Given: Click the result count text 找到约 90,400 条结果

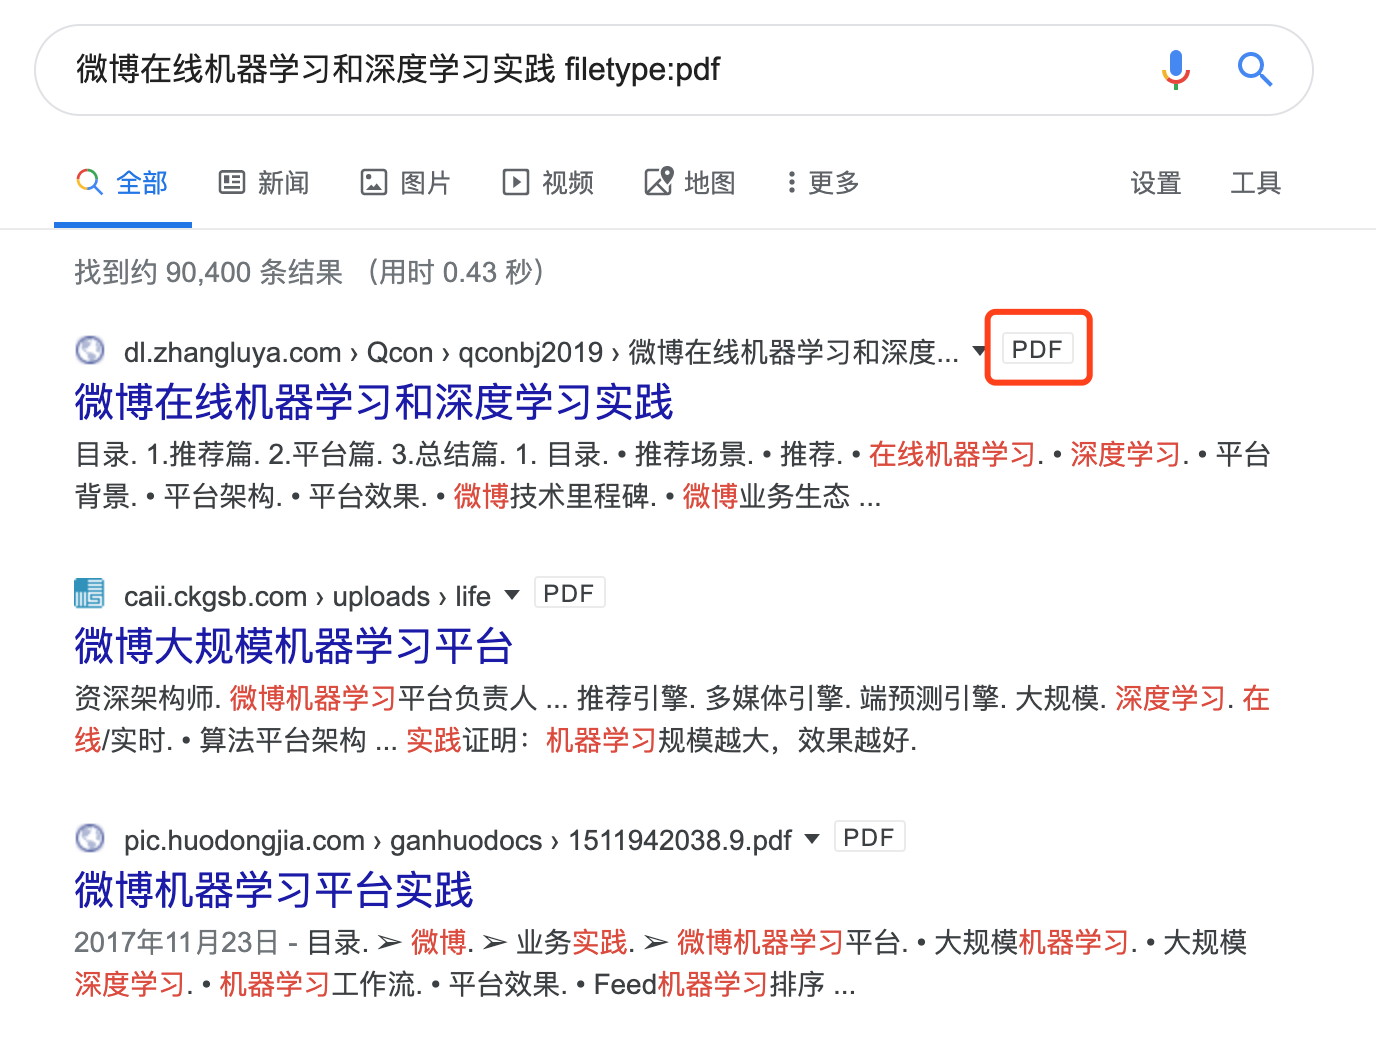Looking at the screenshot, I should (x=209, y=272).
